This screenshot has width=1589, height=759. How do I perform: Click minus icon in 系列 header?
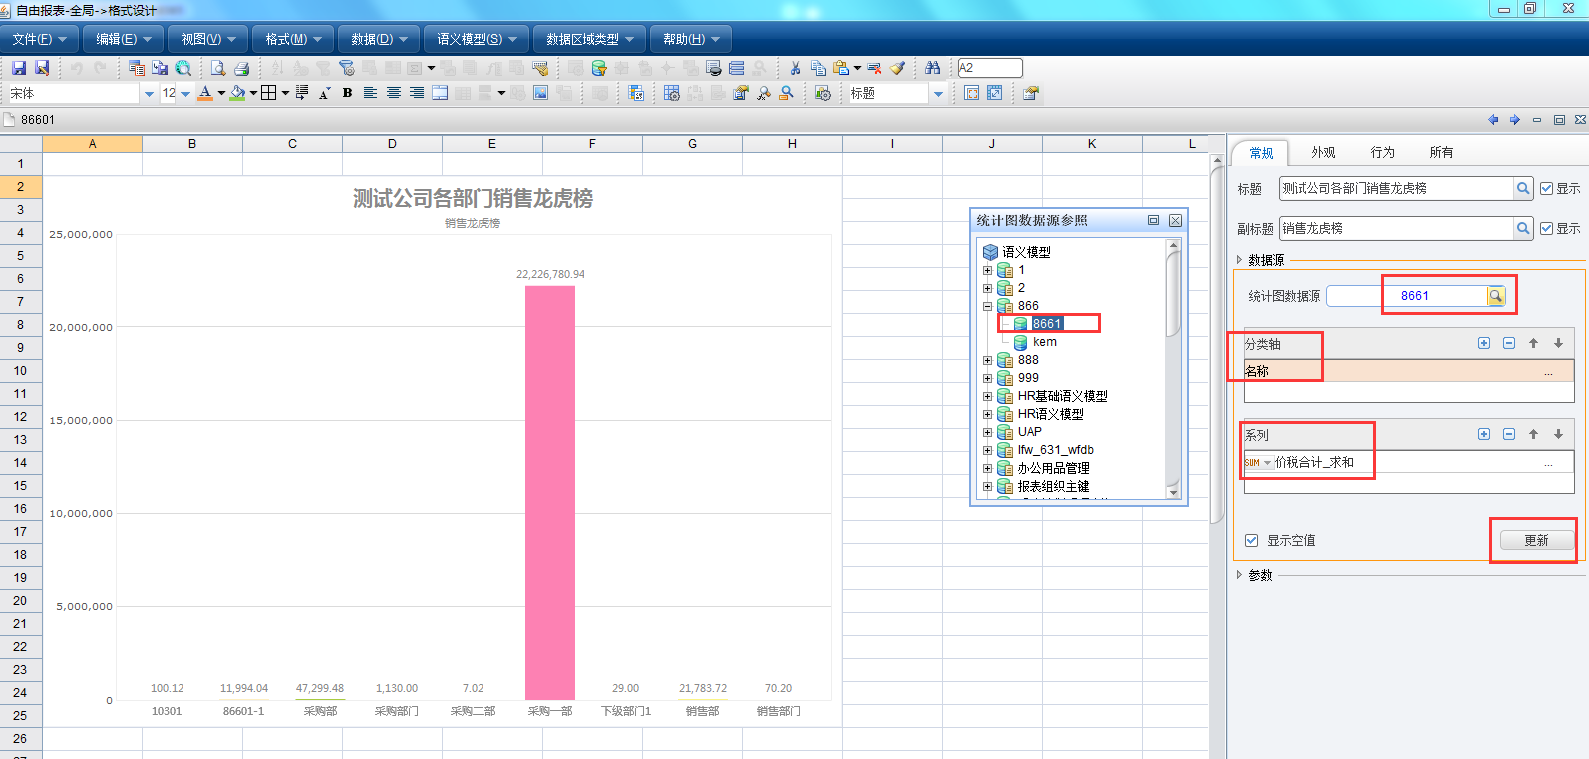coord(1509,434)
